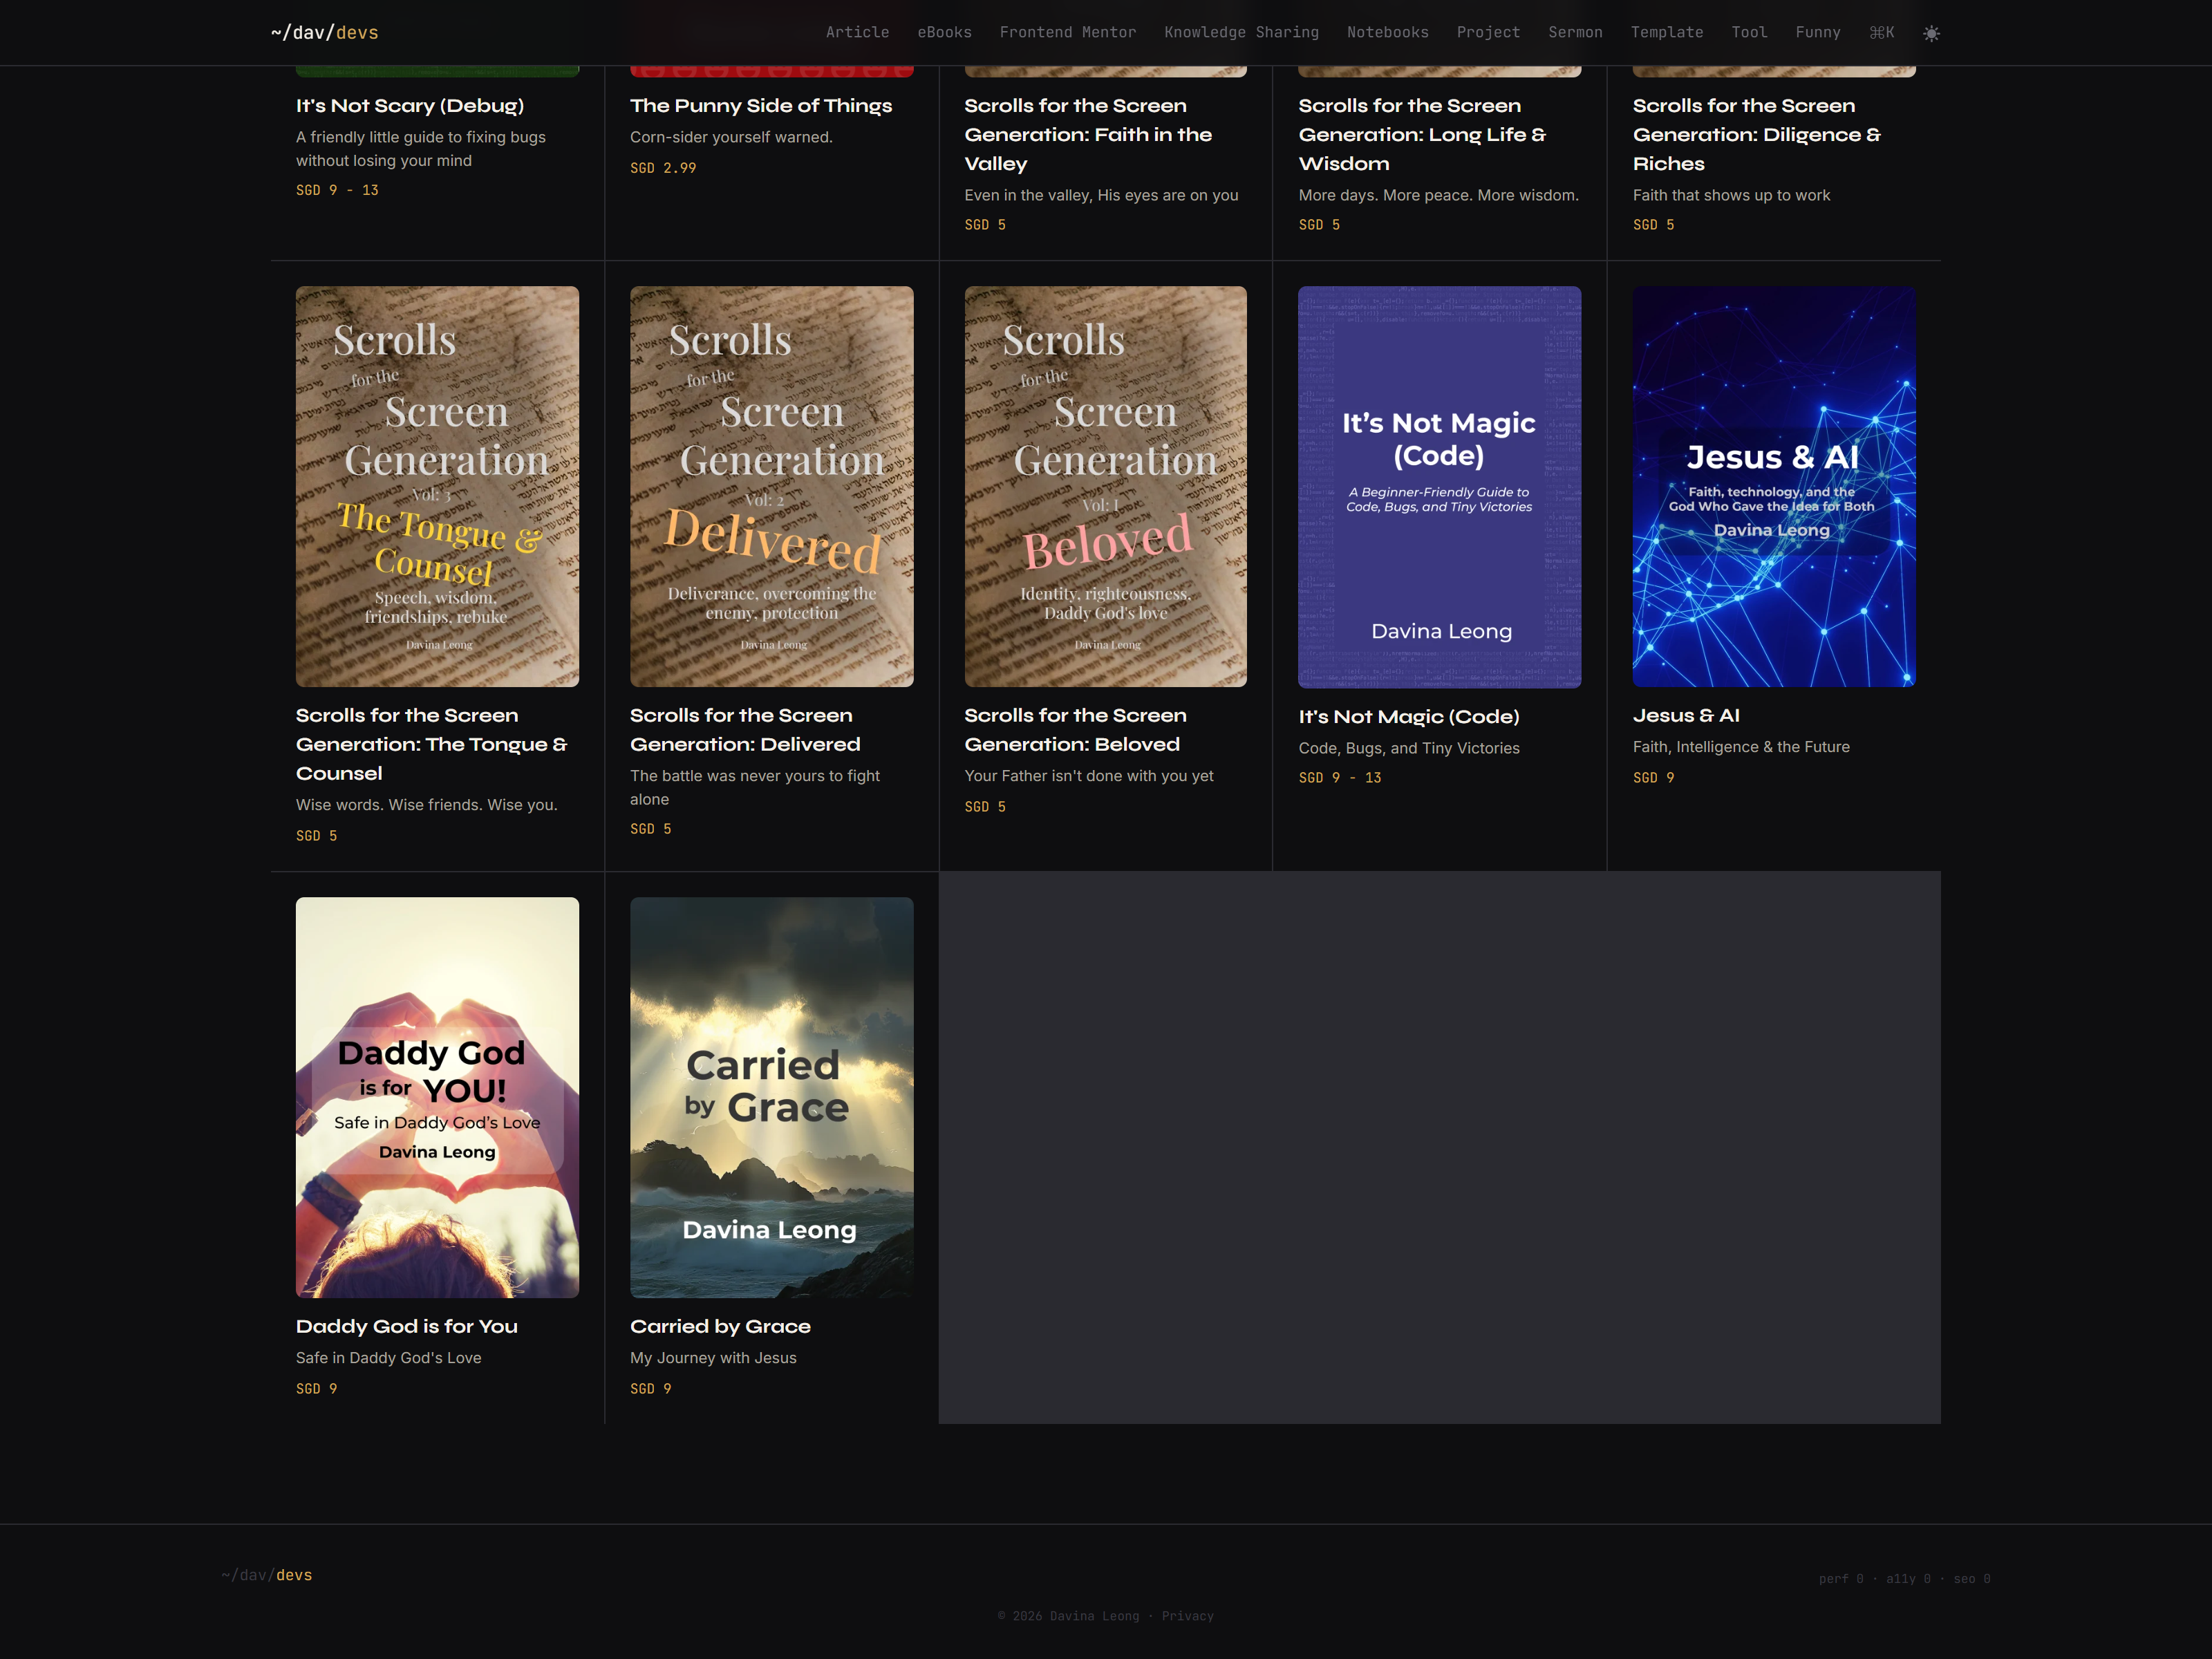Open the Knowledge Sharing nav item
This screenshot has height=1659, width=2212.
(1241, 33)
